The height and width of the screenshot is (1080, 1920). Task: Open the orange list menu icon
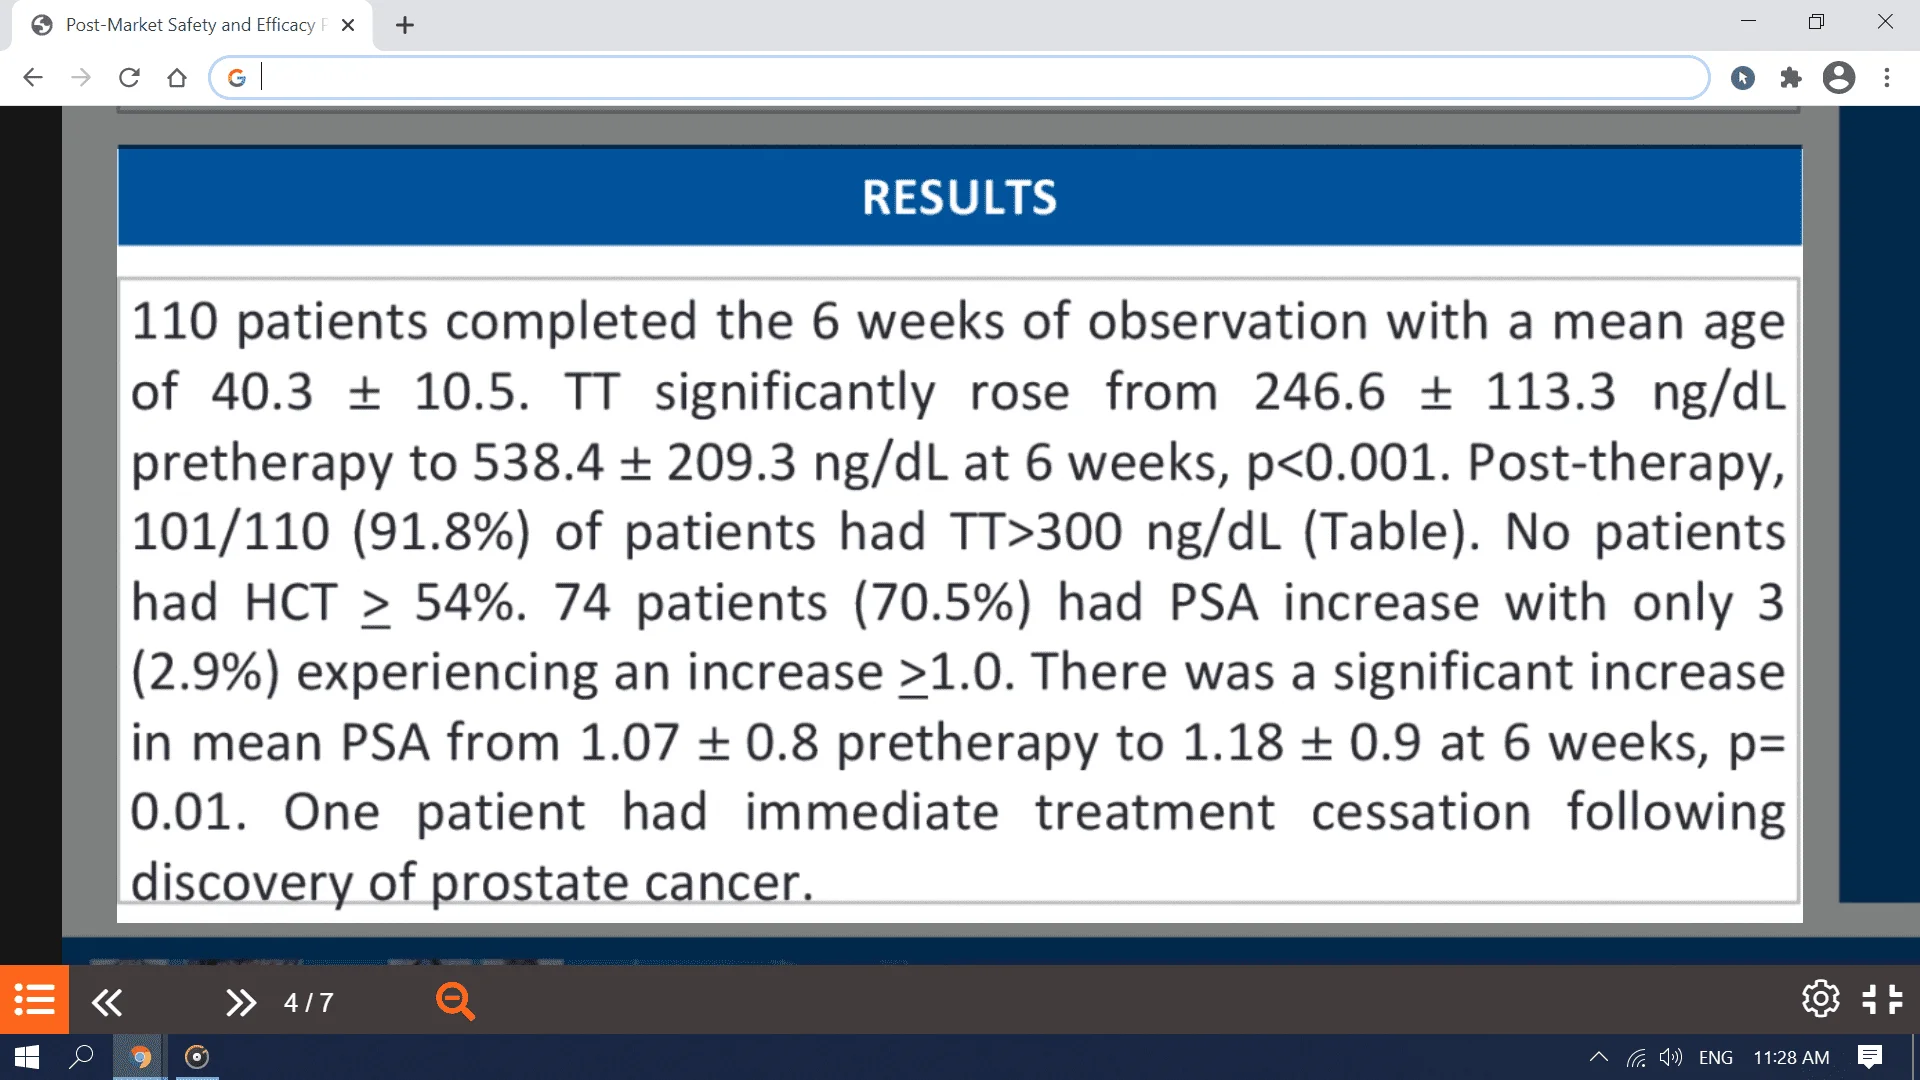34,1000
